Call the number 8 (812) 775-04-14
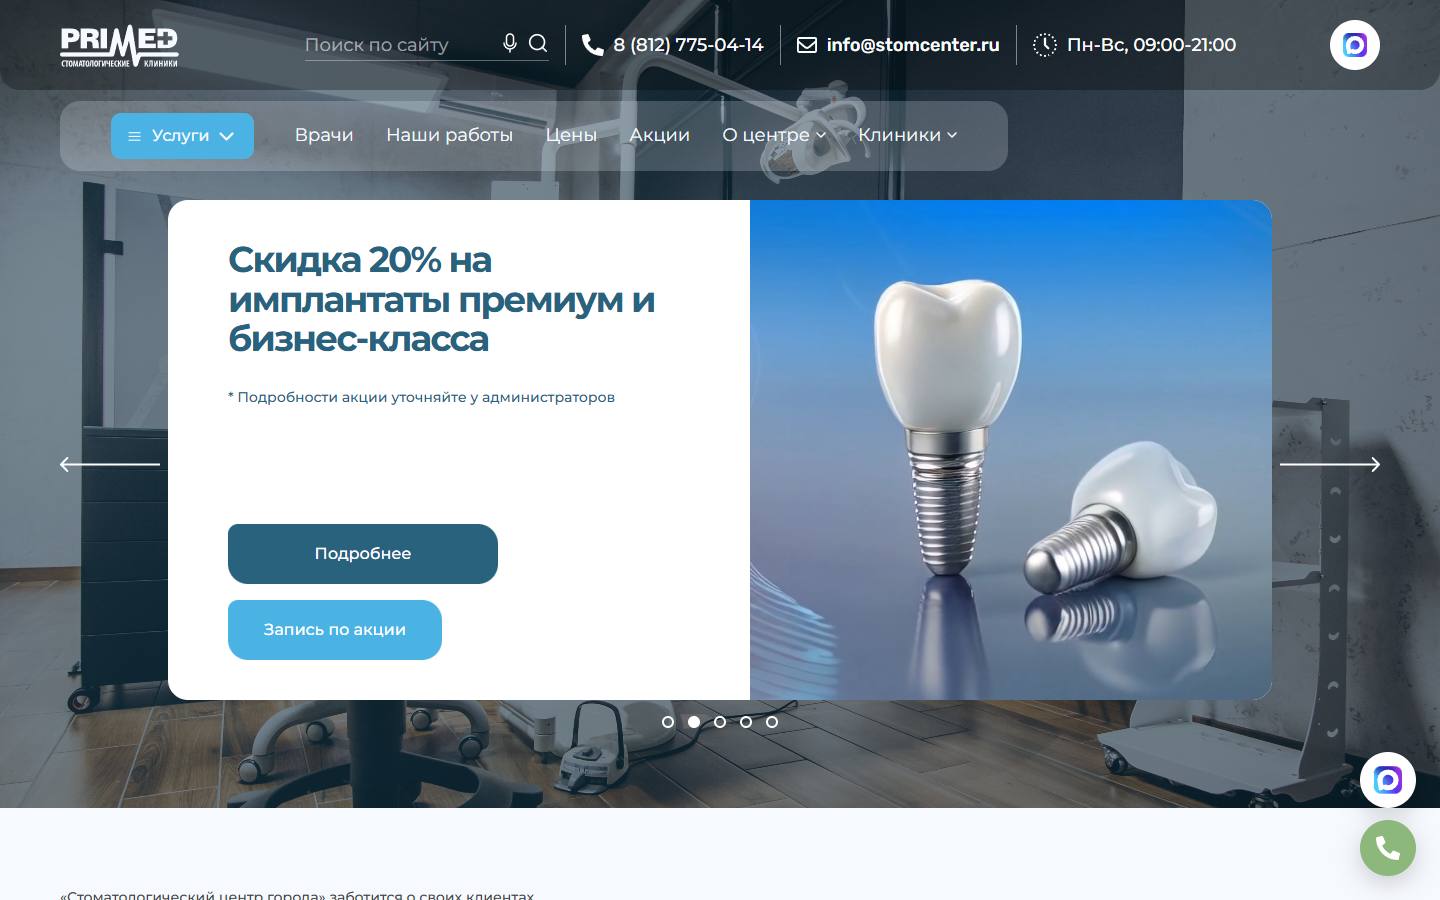Viewport: 1440px width, 900px height. pyautogui.click(x=688, y=45)
